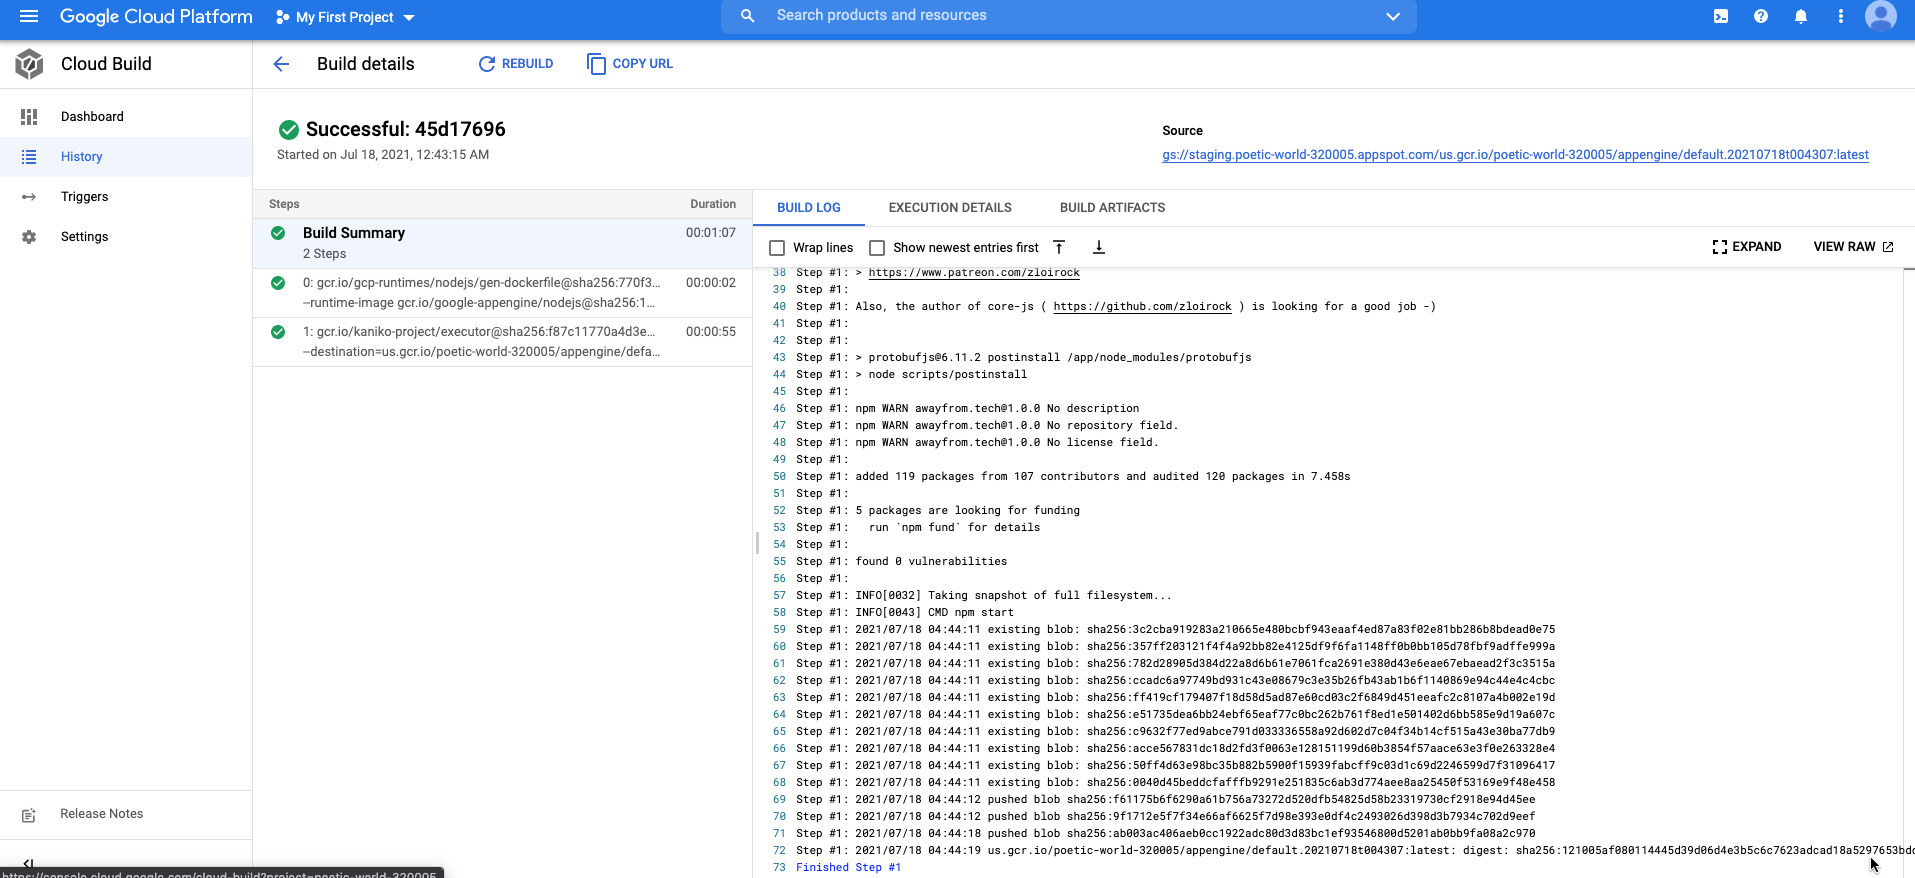Click the panel resize divider handle
Screen dimensions: 1915x878
click(757, 543)
